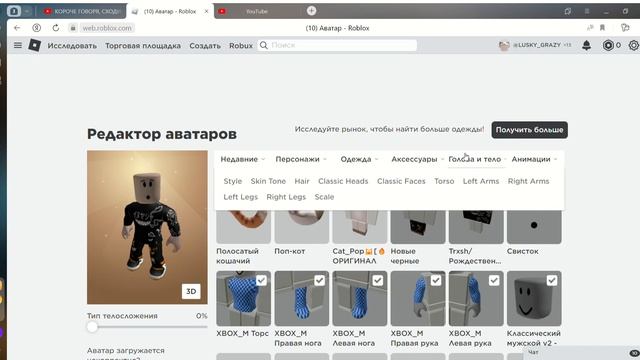Close the Roblox avatar tab
Screen dimensions: 640x360
(206, 11)
